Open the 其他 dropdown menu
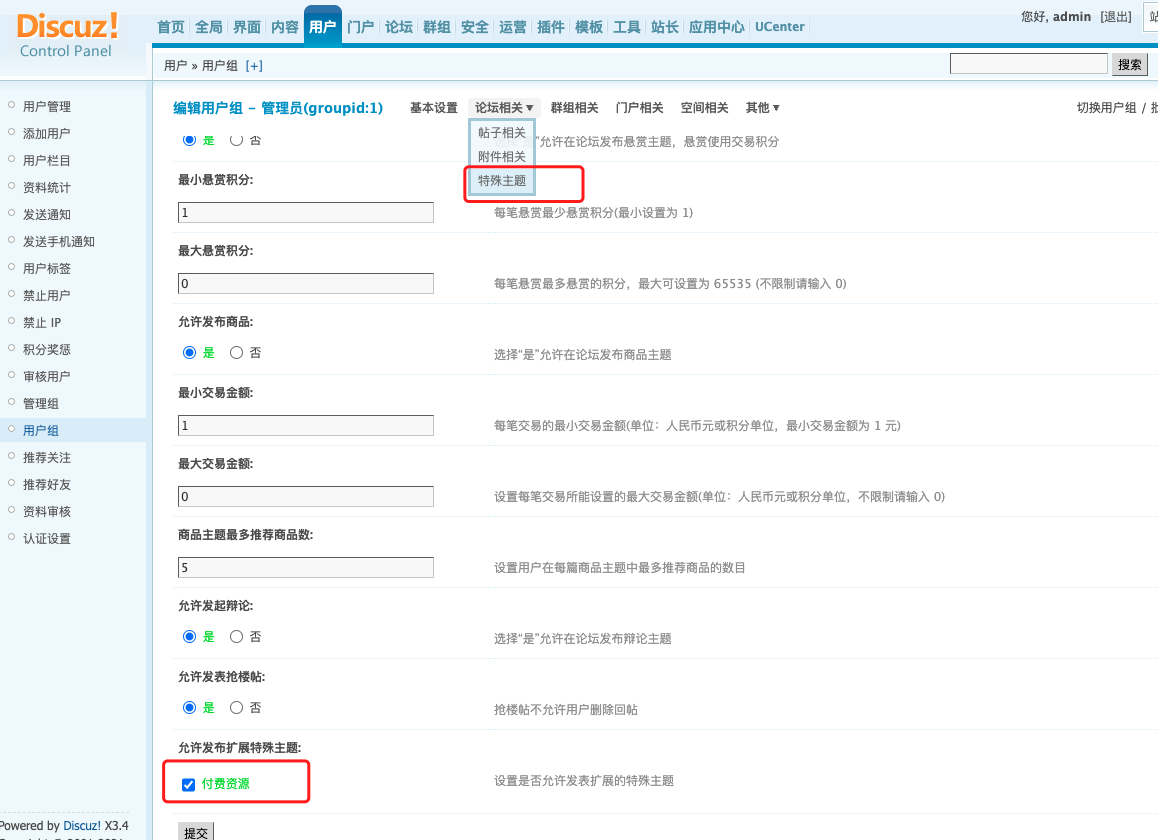Screen dimensions: 1158x840 click(762, 108)
